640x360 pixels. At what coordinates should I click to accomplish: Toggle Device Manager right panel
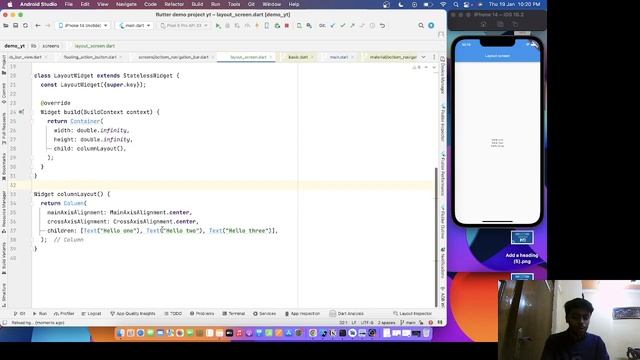[x=442, y=75]
